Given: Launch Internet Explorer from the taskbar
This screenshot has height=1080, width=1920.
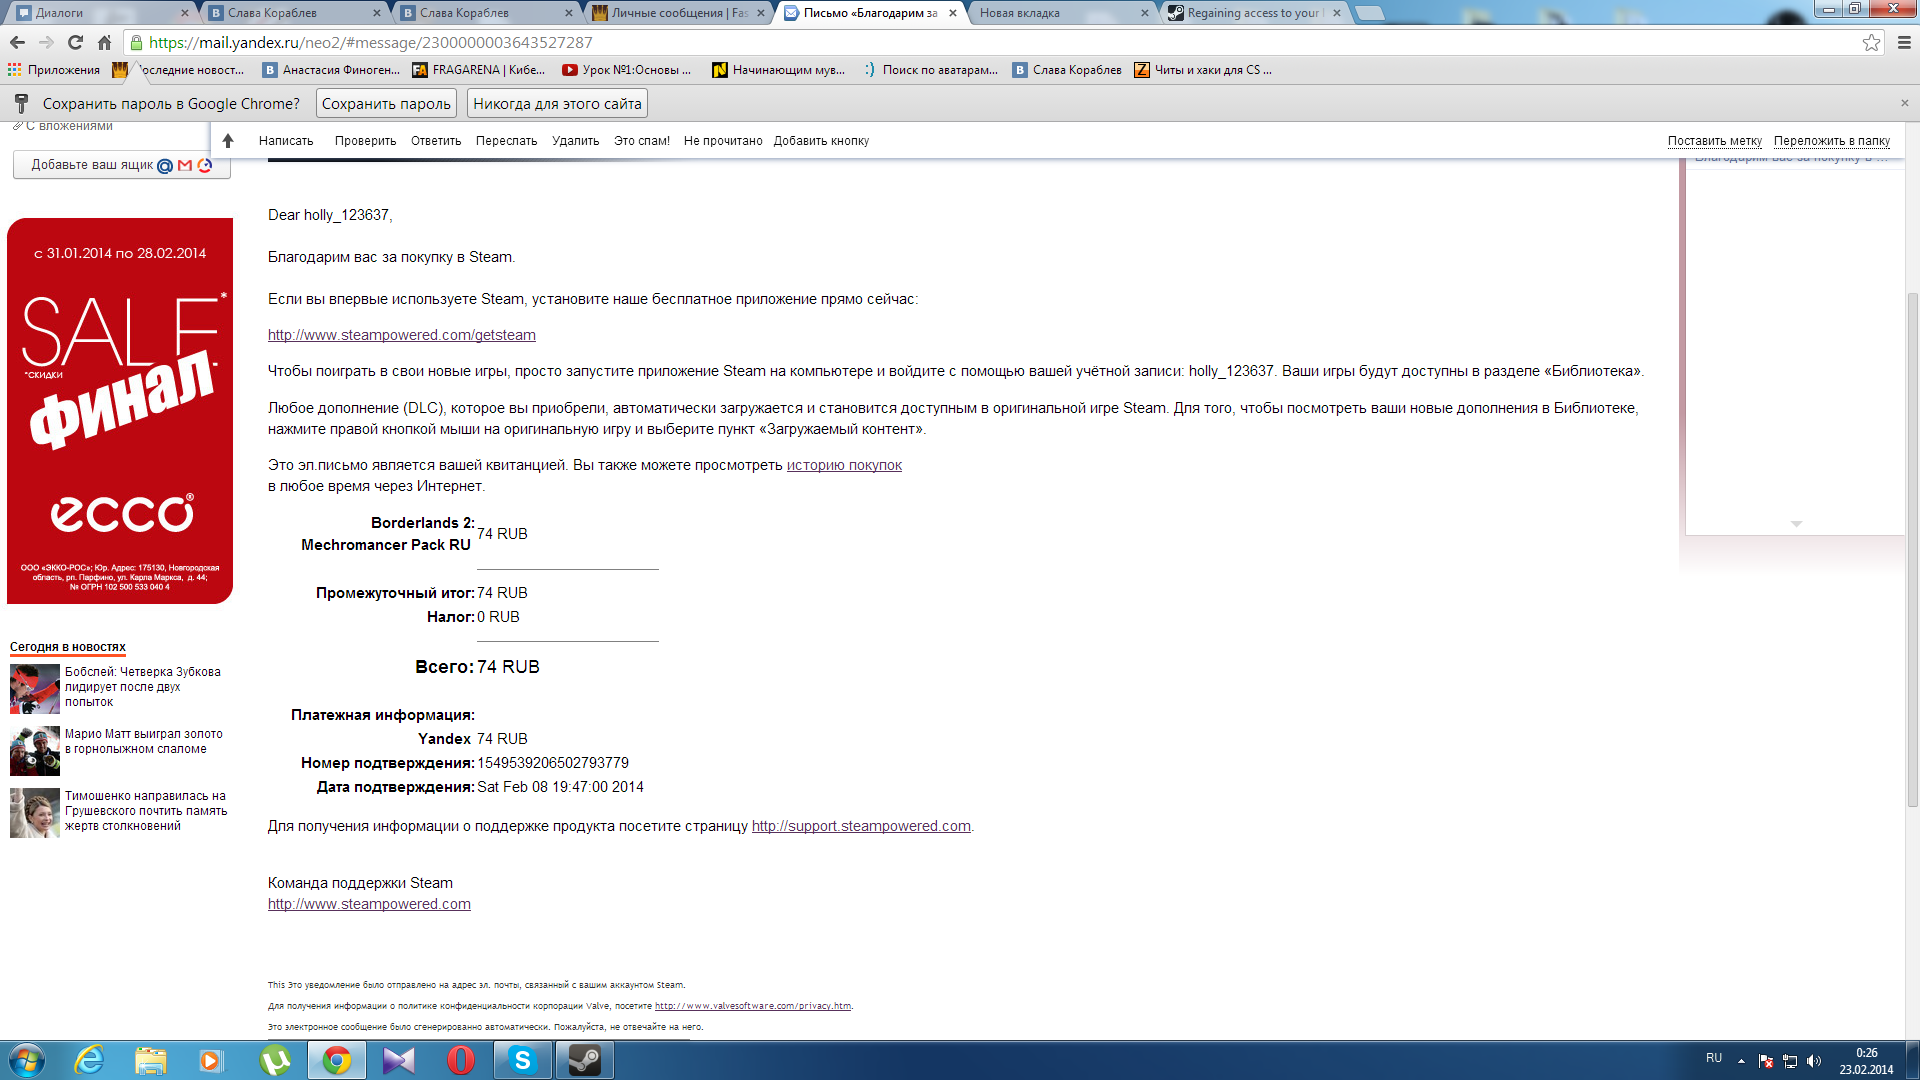Looking at the screenshot, I should (x=90, y=1060).
